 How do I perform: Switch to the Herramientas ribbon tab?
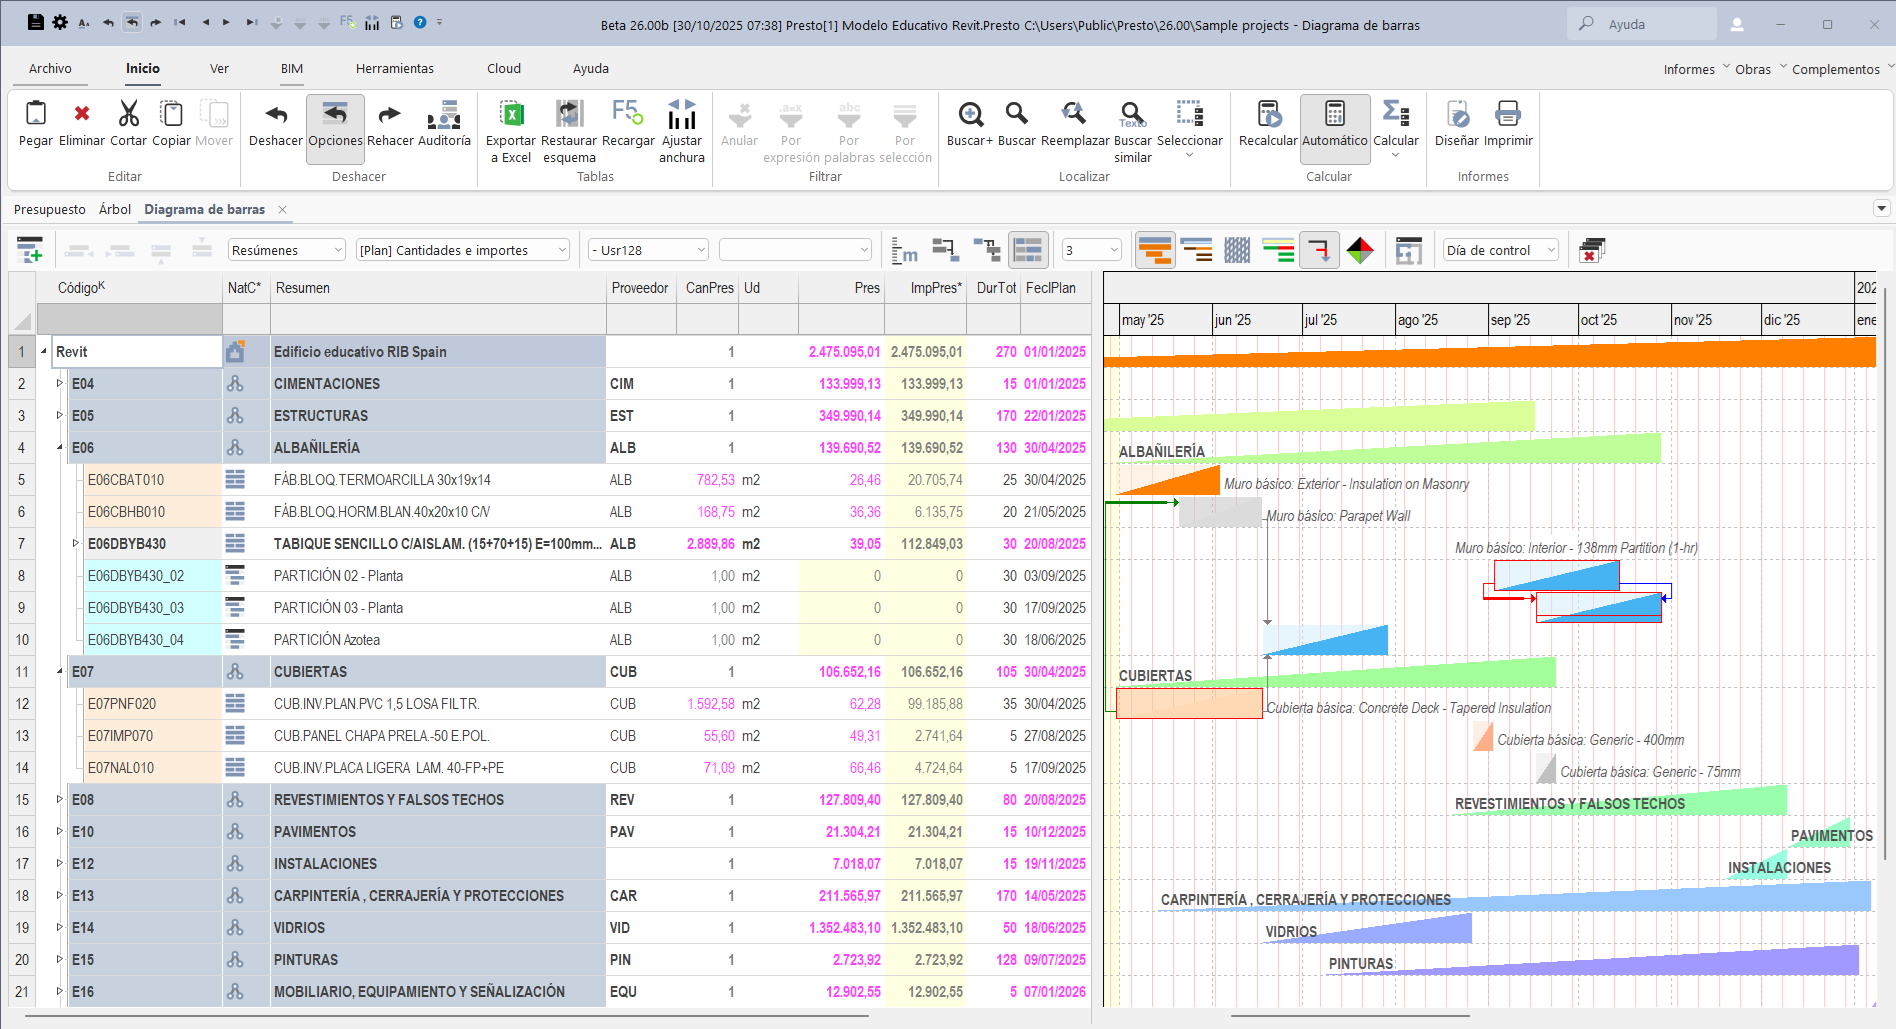[x=395, y=69]
